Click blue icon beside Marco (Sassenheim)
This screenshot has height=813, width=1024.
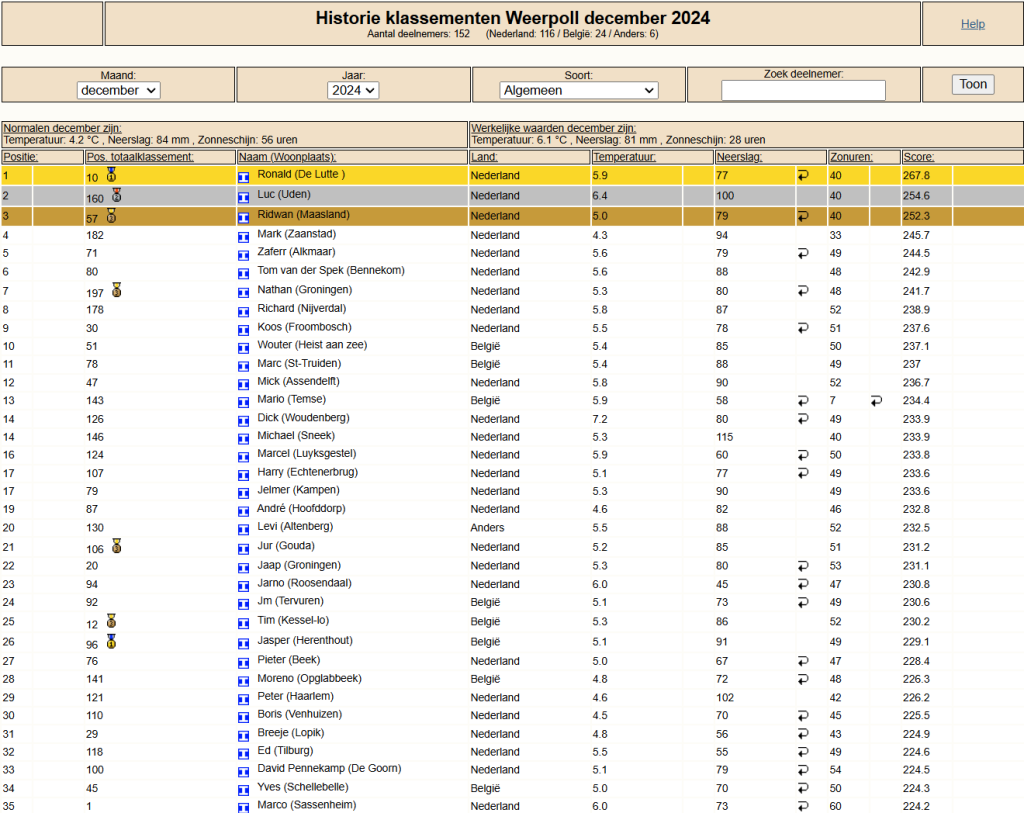point(243,806)
